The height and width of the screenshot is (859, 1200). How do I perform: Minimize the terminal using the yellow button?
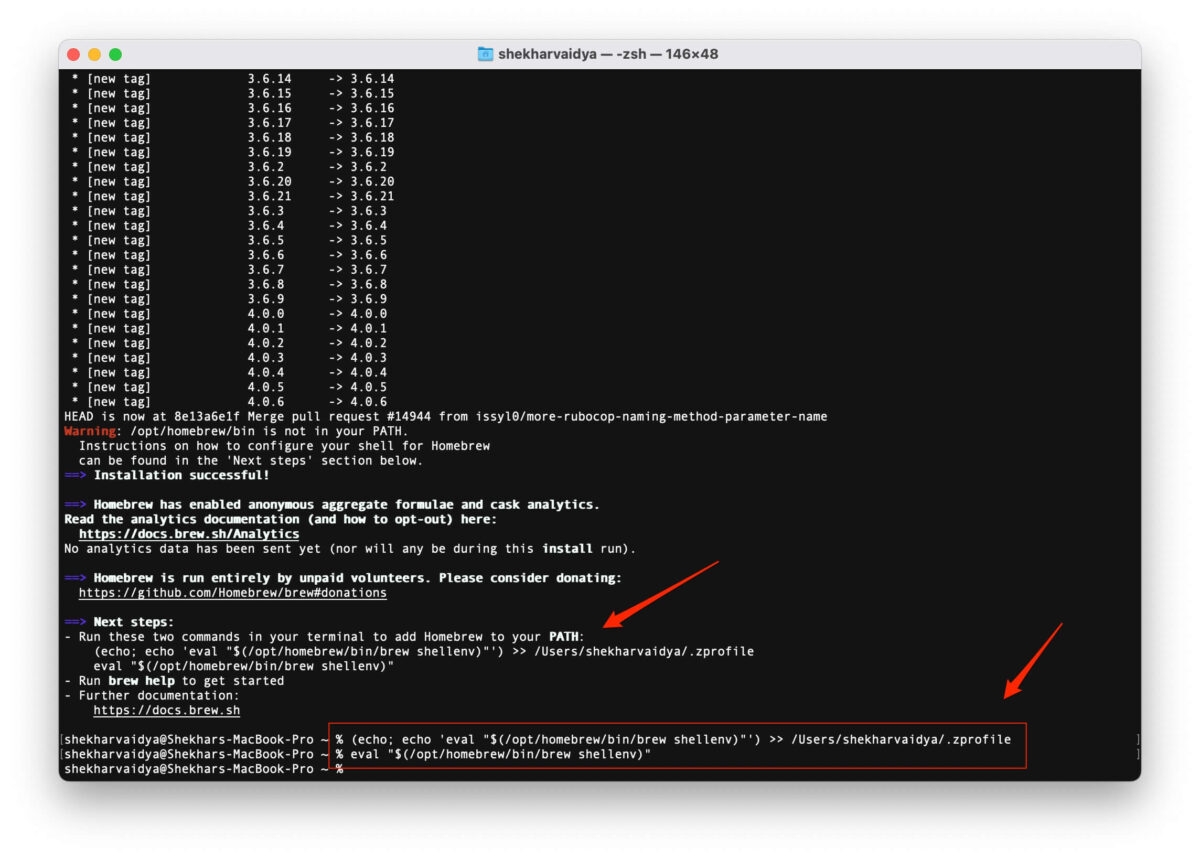[x=95, y=54]
